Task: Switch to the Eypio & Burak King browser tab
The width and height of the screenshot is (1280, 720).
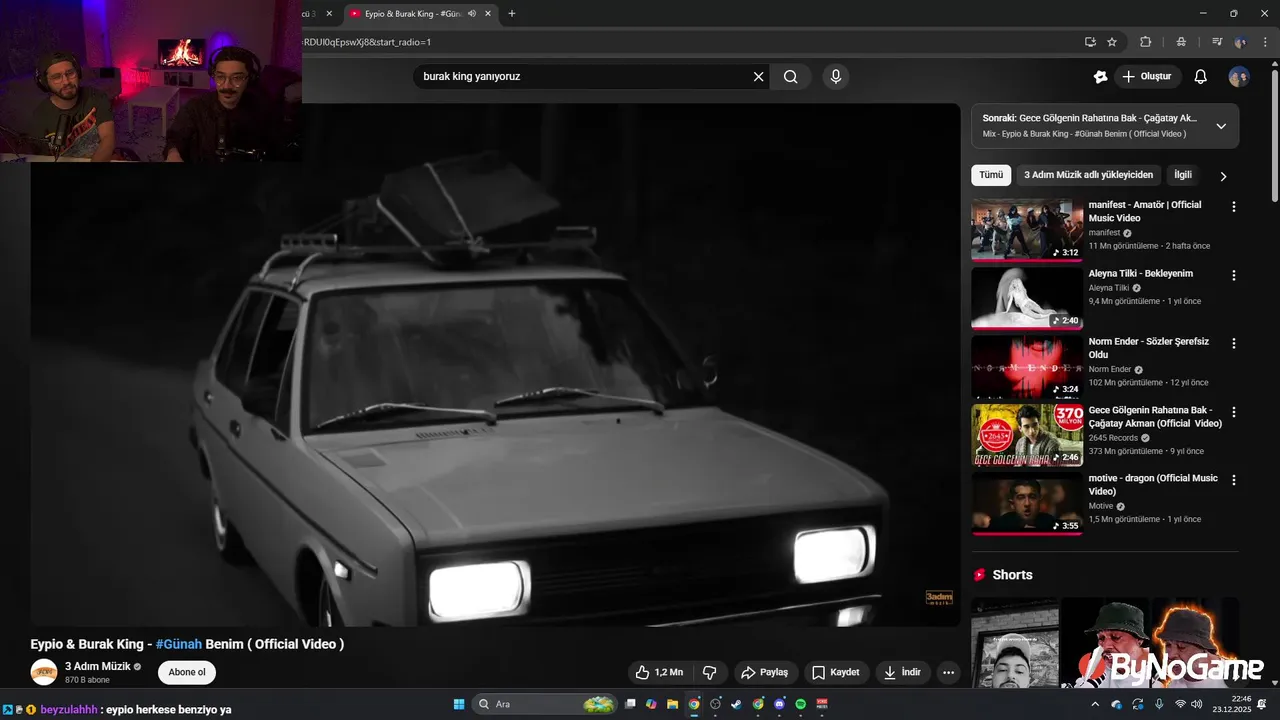Action: point(420,14)
